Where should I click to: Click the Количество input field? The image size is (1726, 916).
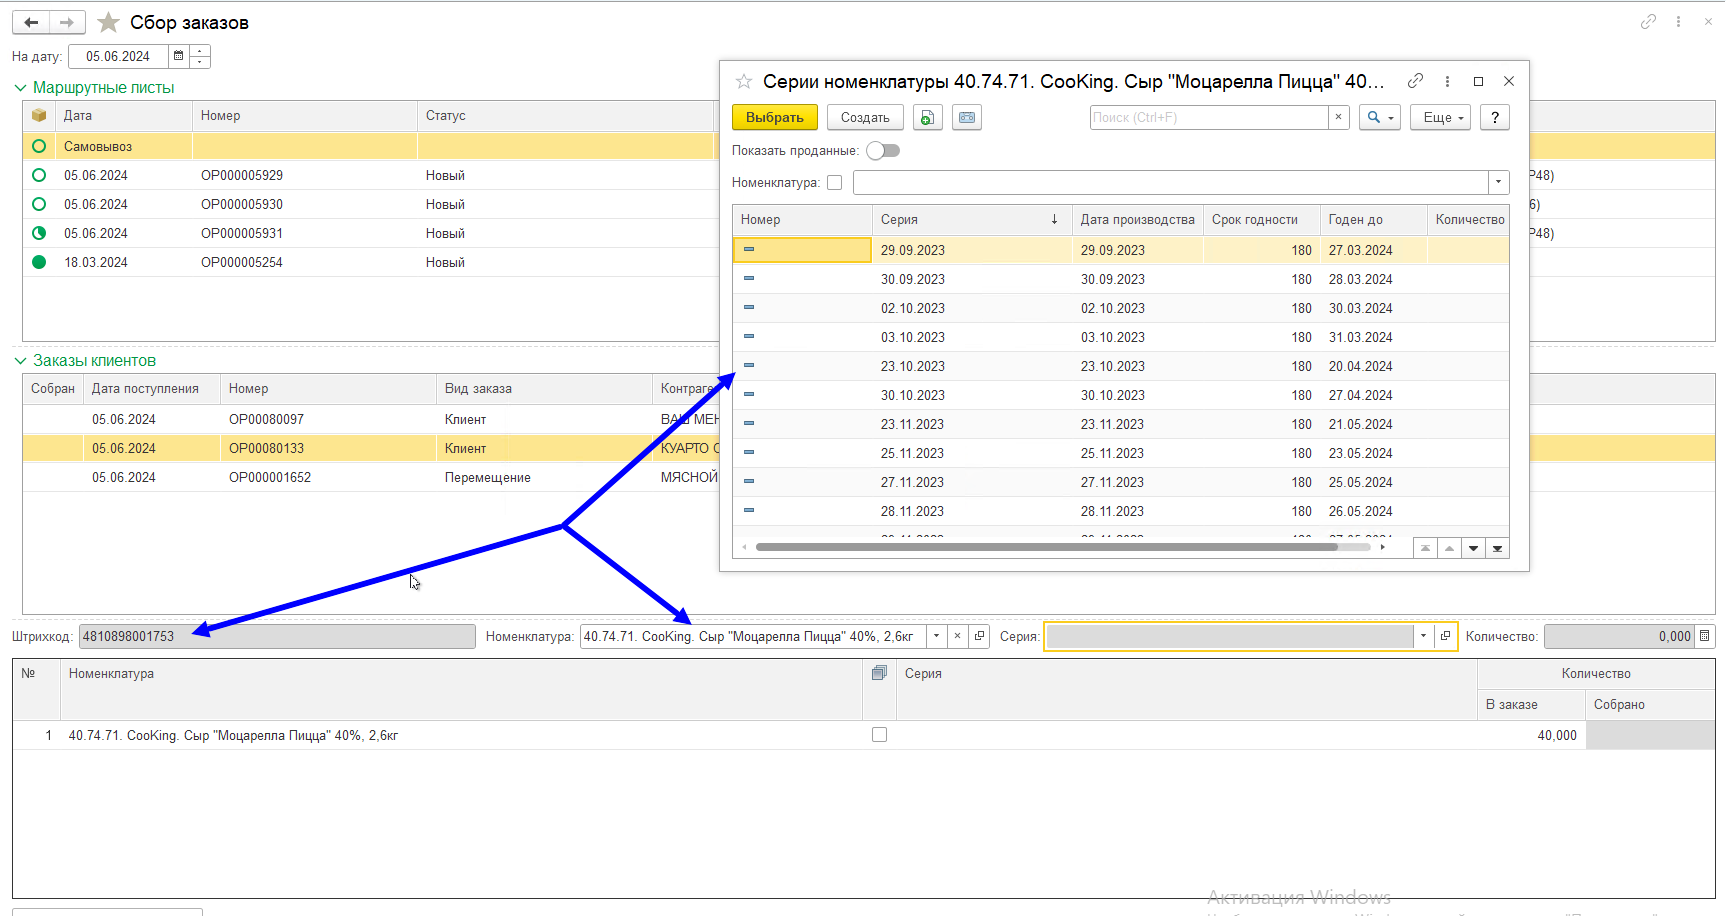[1619, 636]
